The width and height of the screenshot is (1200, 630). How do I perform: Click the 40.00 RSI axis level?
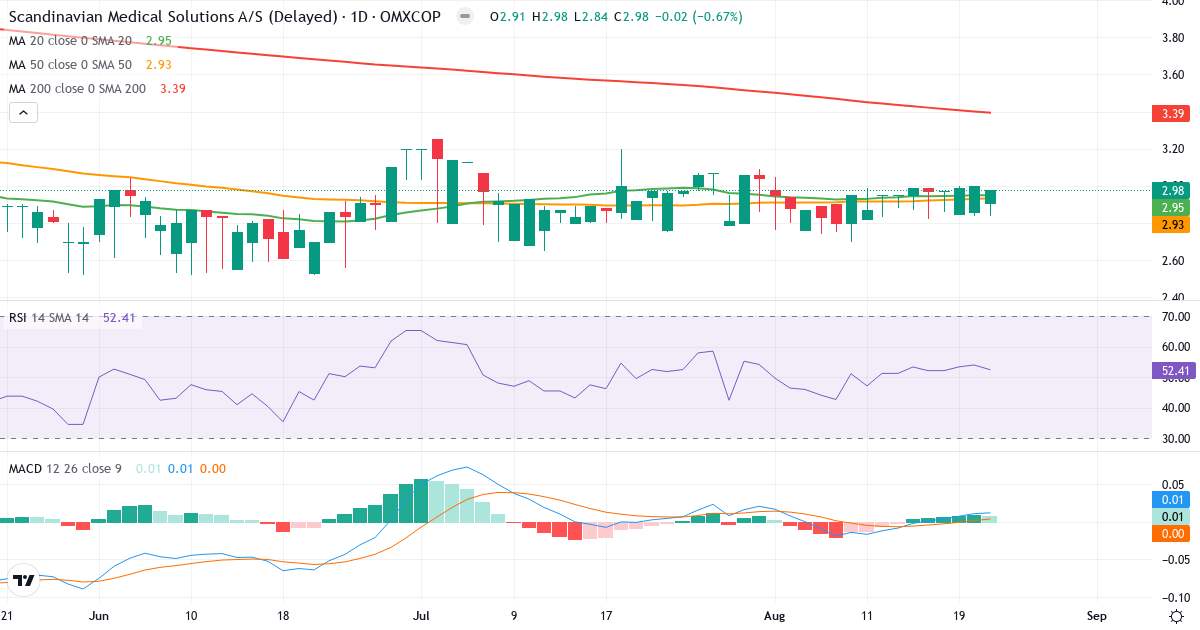1175,408
